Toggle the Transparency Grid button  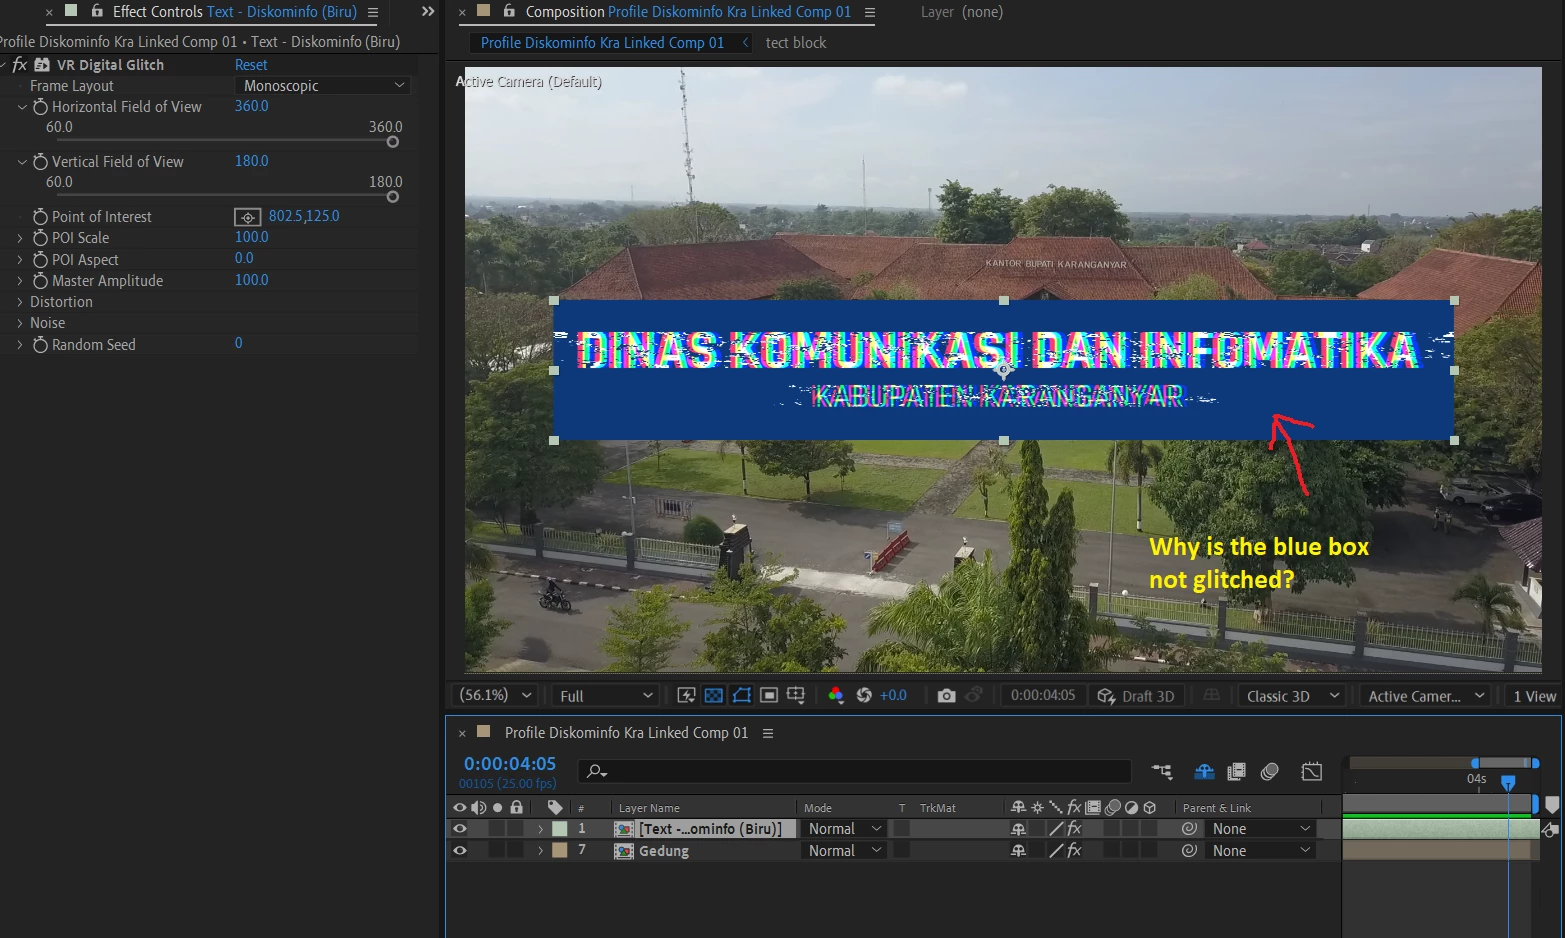714,696
